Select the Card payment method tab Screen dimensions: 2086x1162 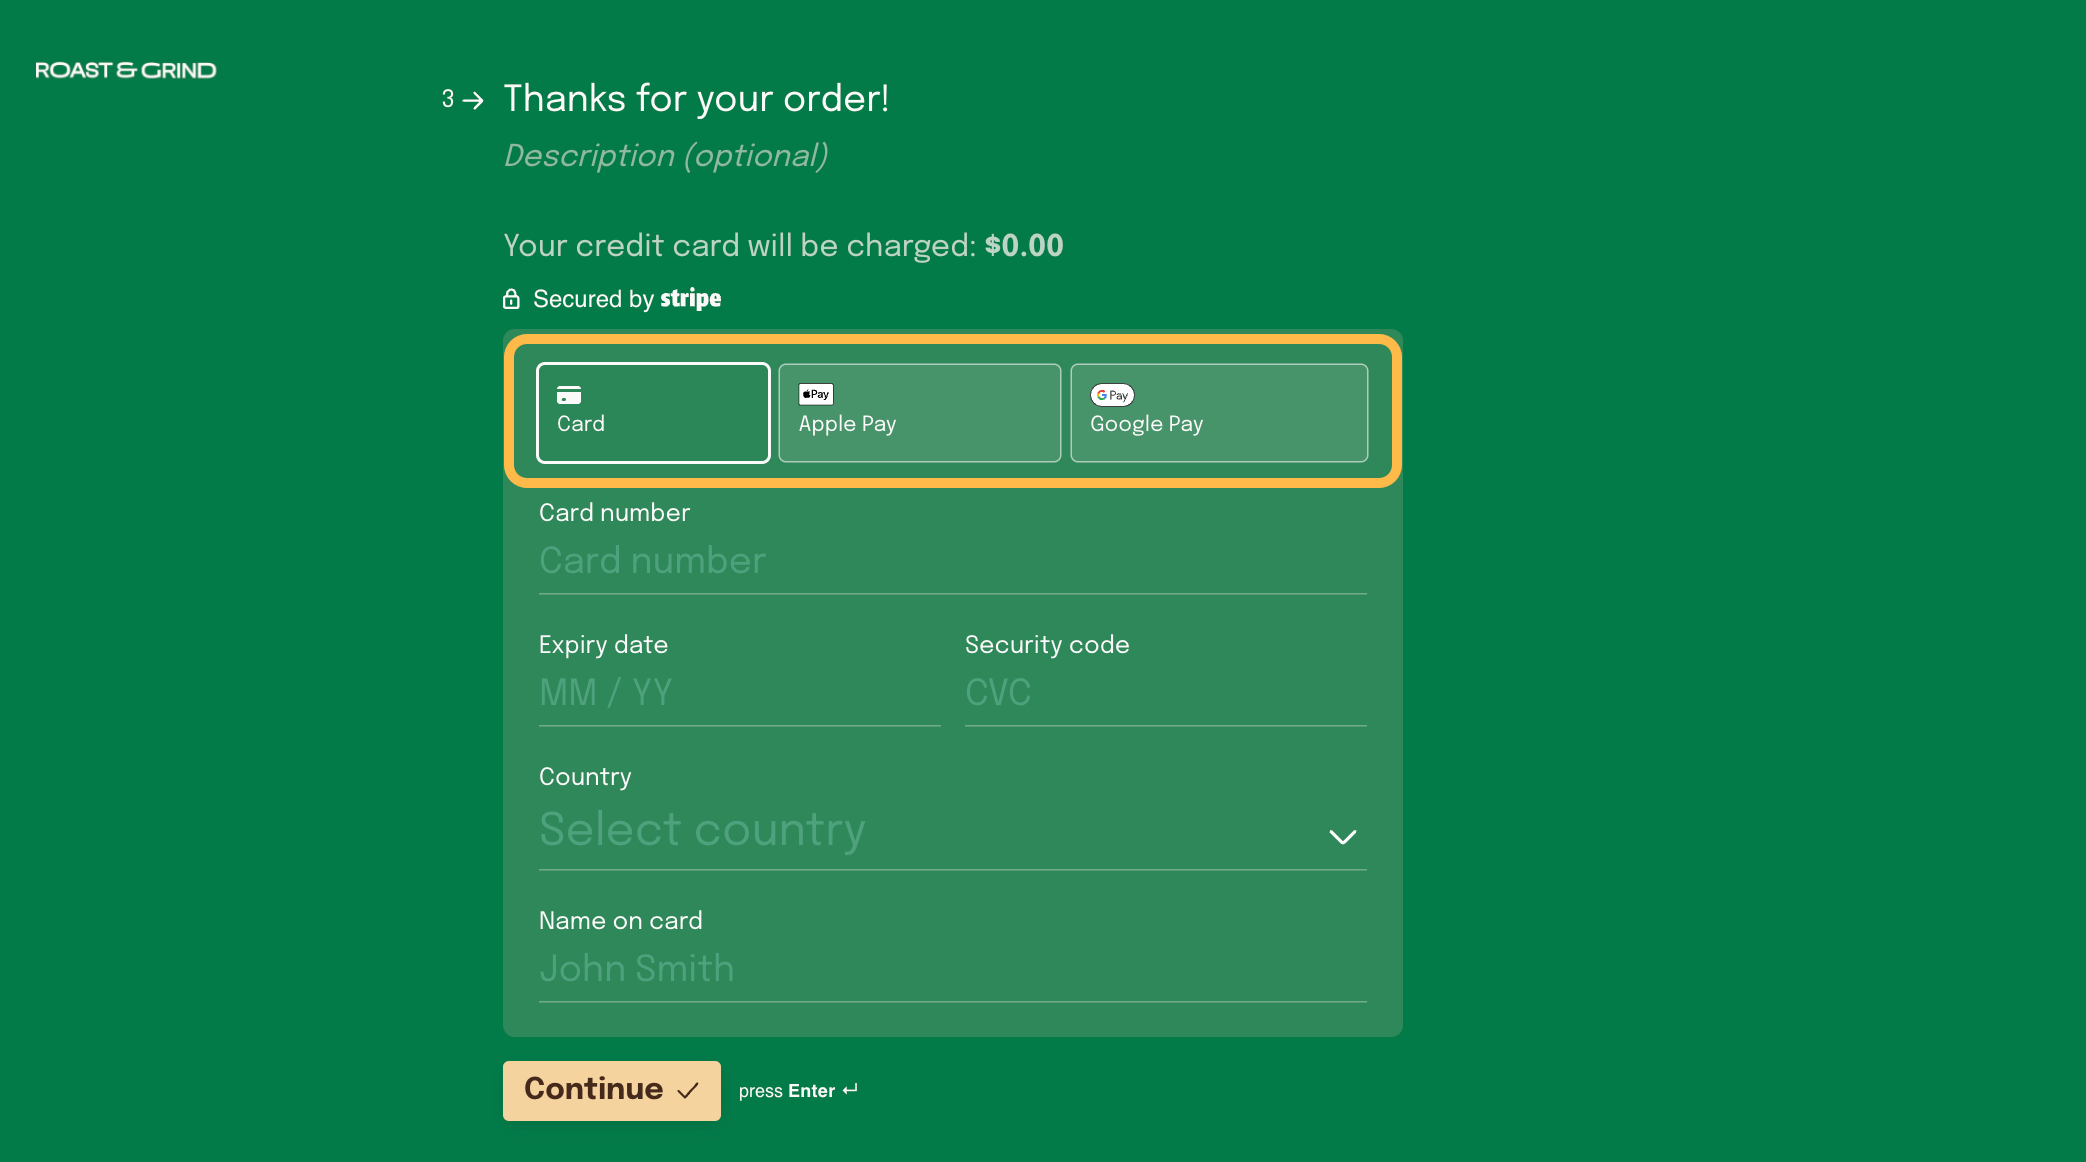tap(653, 413)
